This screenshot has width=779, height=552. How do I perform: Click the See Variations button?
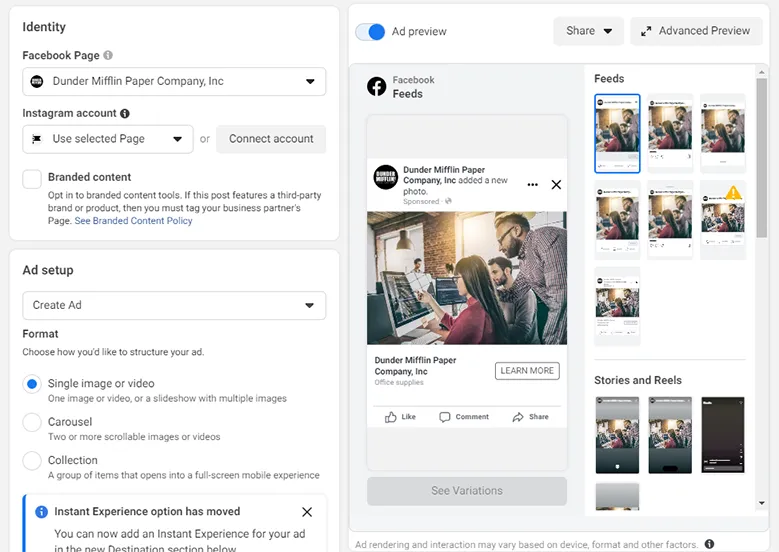pyautogui.click(x=467, y=491)
